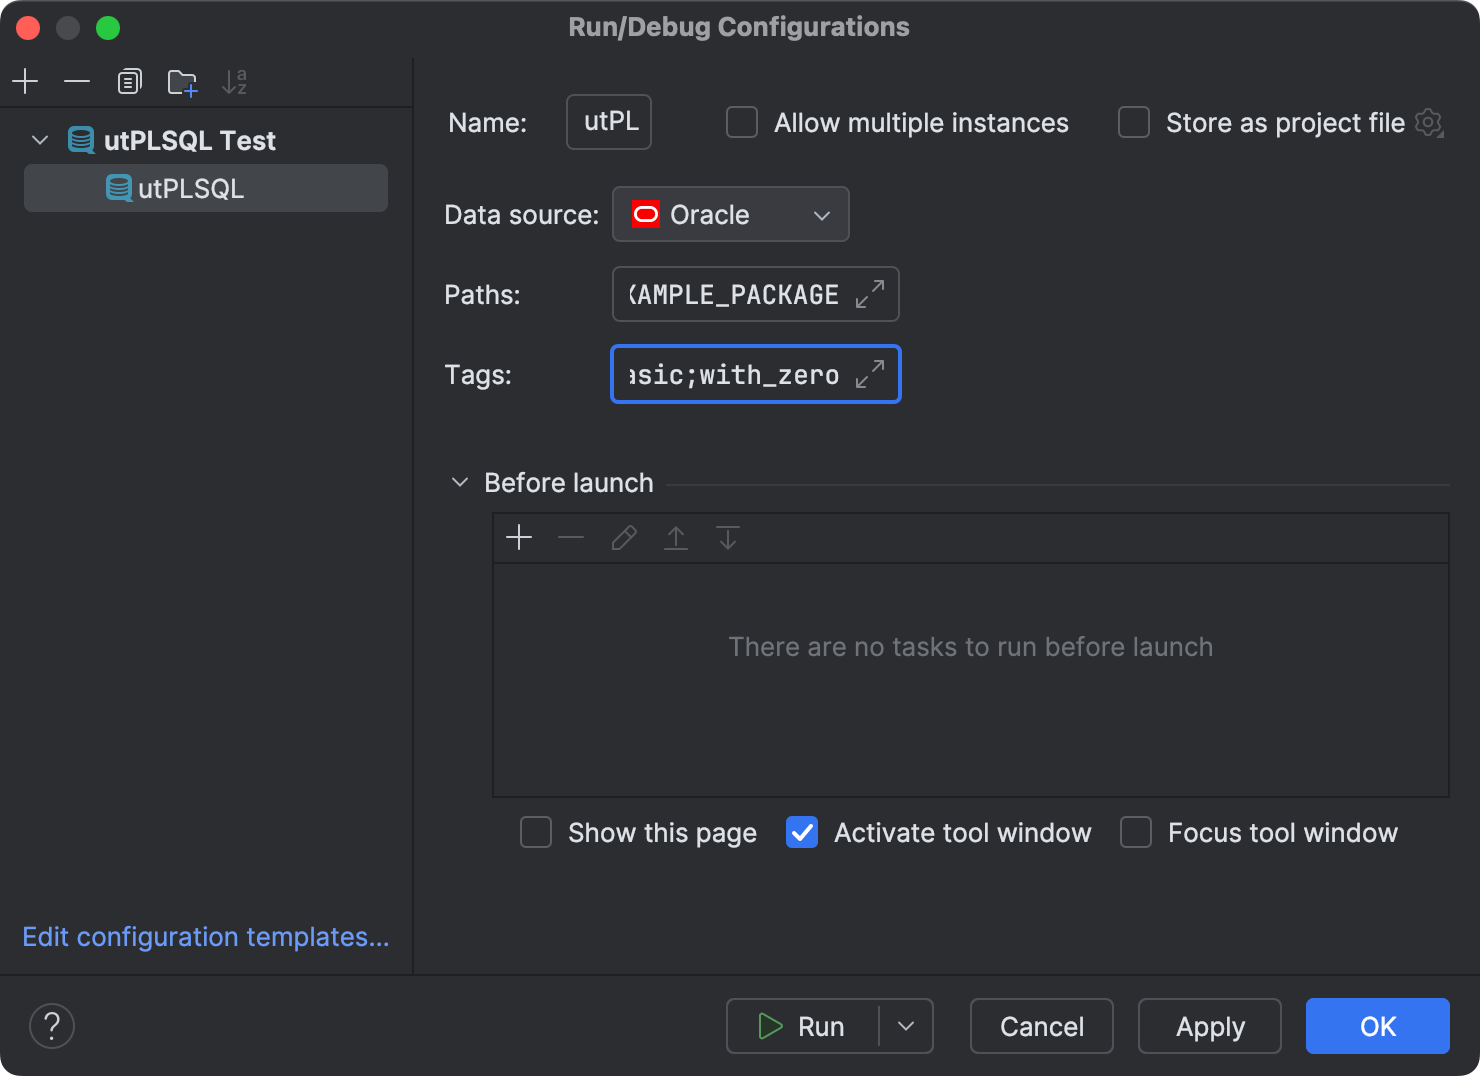Viewport: 1480px width, 1076px height.
Task: Collapse the utPLSQL Test group
Action: (39, 140)
